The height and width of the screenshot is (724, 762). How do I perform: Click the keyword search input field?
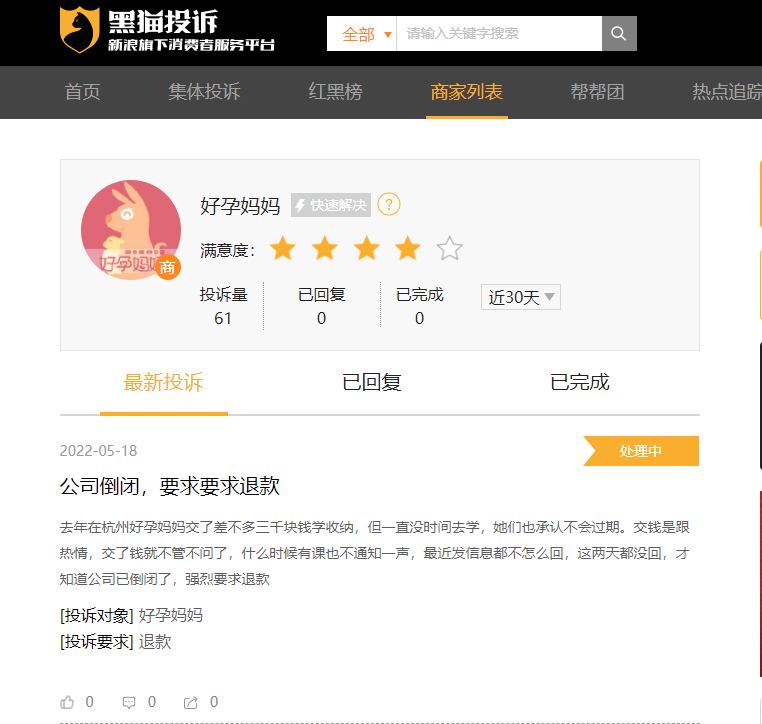click(x=499, y=34)
